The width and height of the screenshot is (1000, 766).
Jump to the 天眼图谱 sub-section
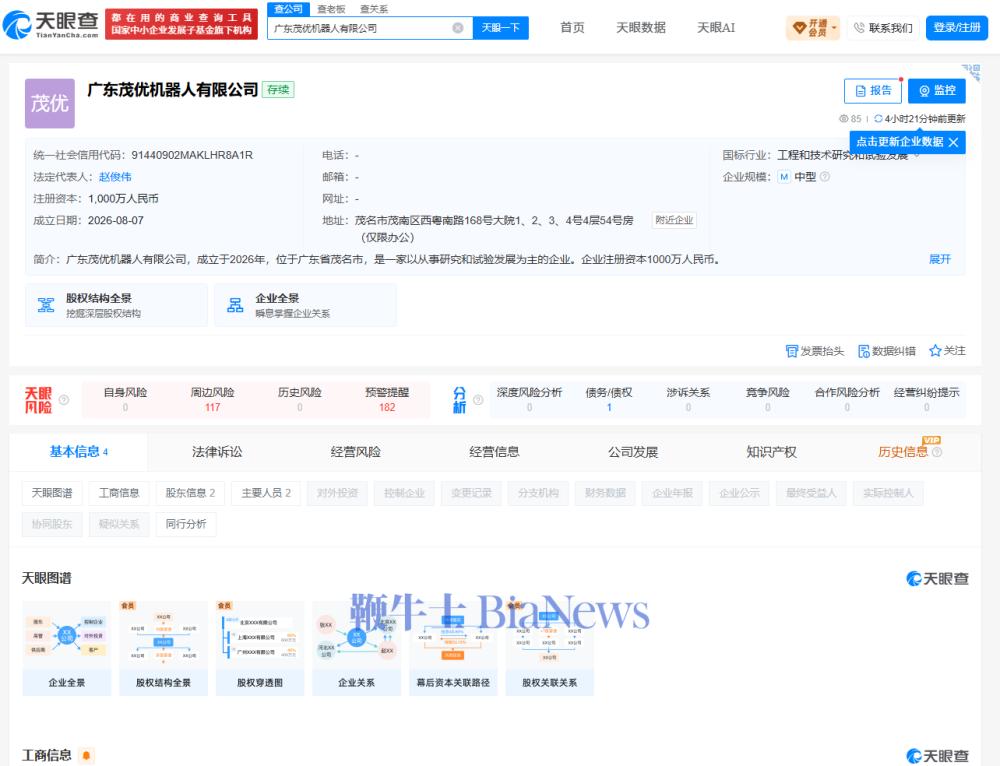pos(52,493)
